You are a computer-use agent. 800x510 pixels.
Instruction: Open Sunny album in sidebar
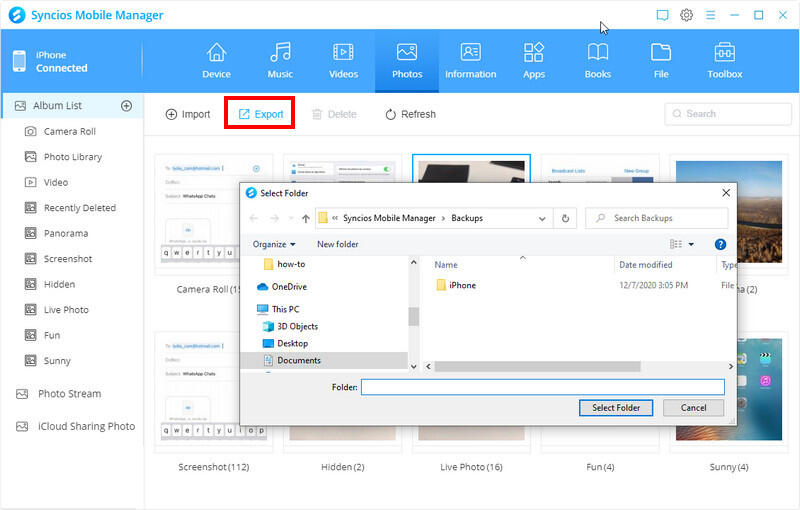tap(57, 361)
